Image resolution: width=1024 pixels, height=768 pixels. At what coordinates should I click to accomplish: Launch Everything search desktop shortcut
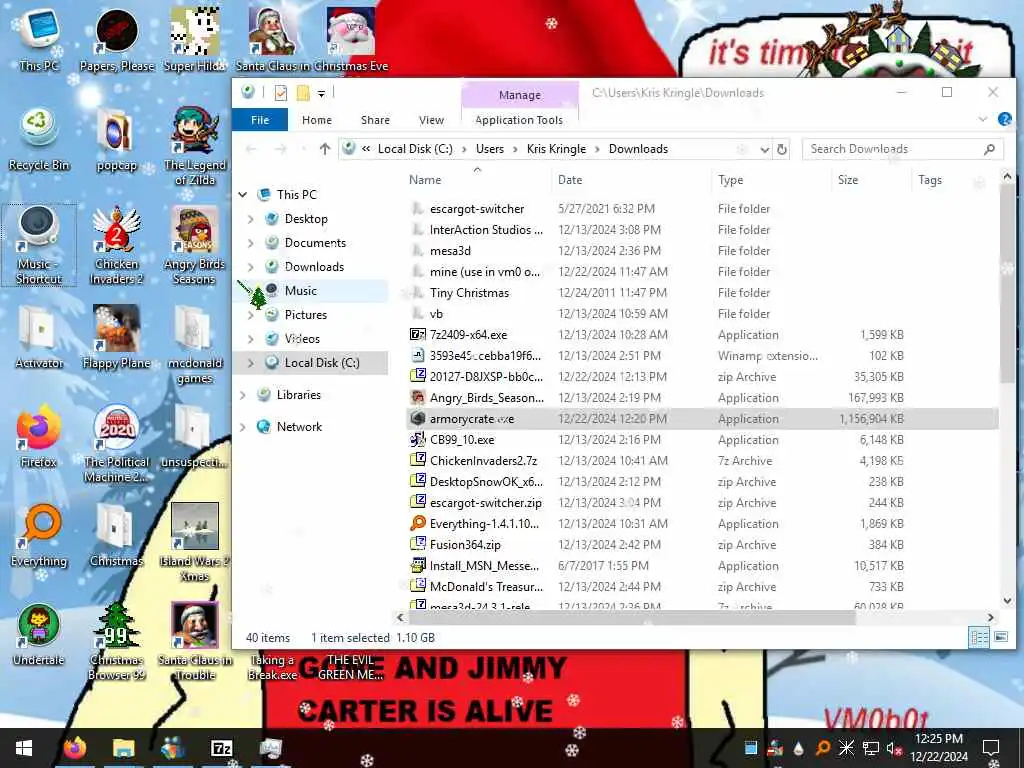click(x=39, y=536)
